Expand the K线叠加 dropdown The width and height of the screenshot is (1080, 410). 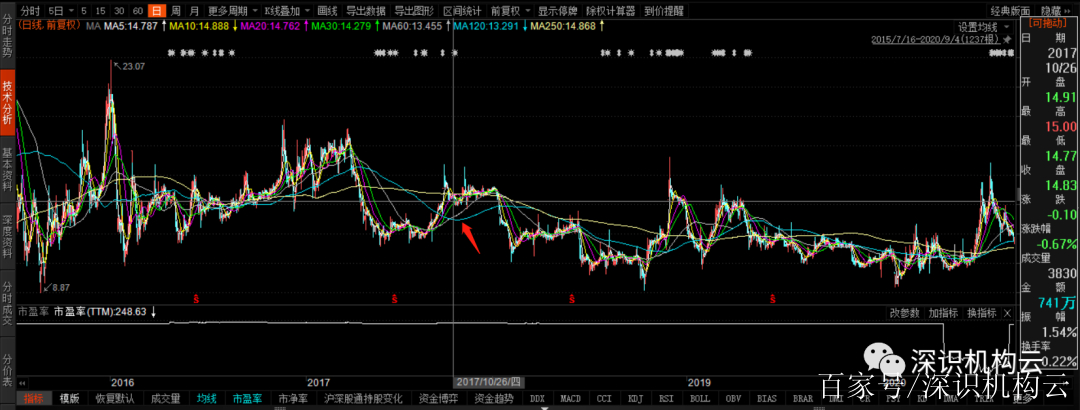(275, 10)
